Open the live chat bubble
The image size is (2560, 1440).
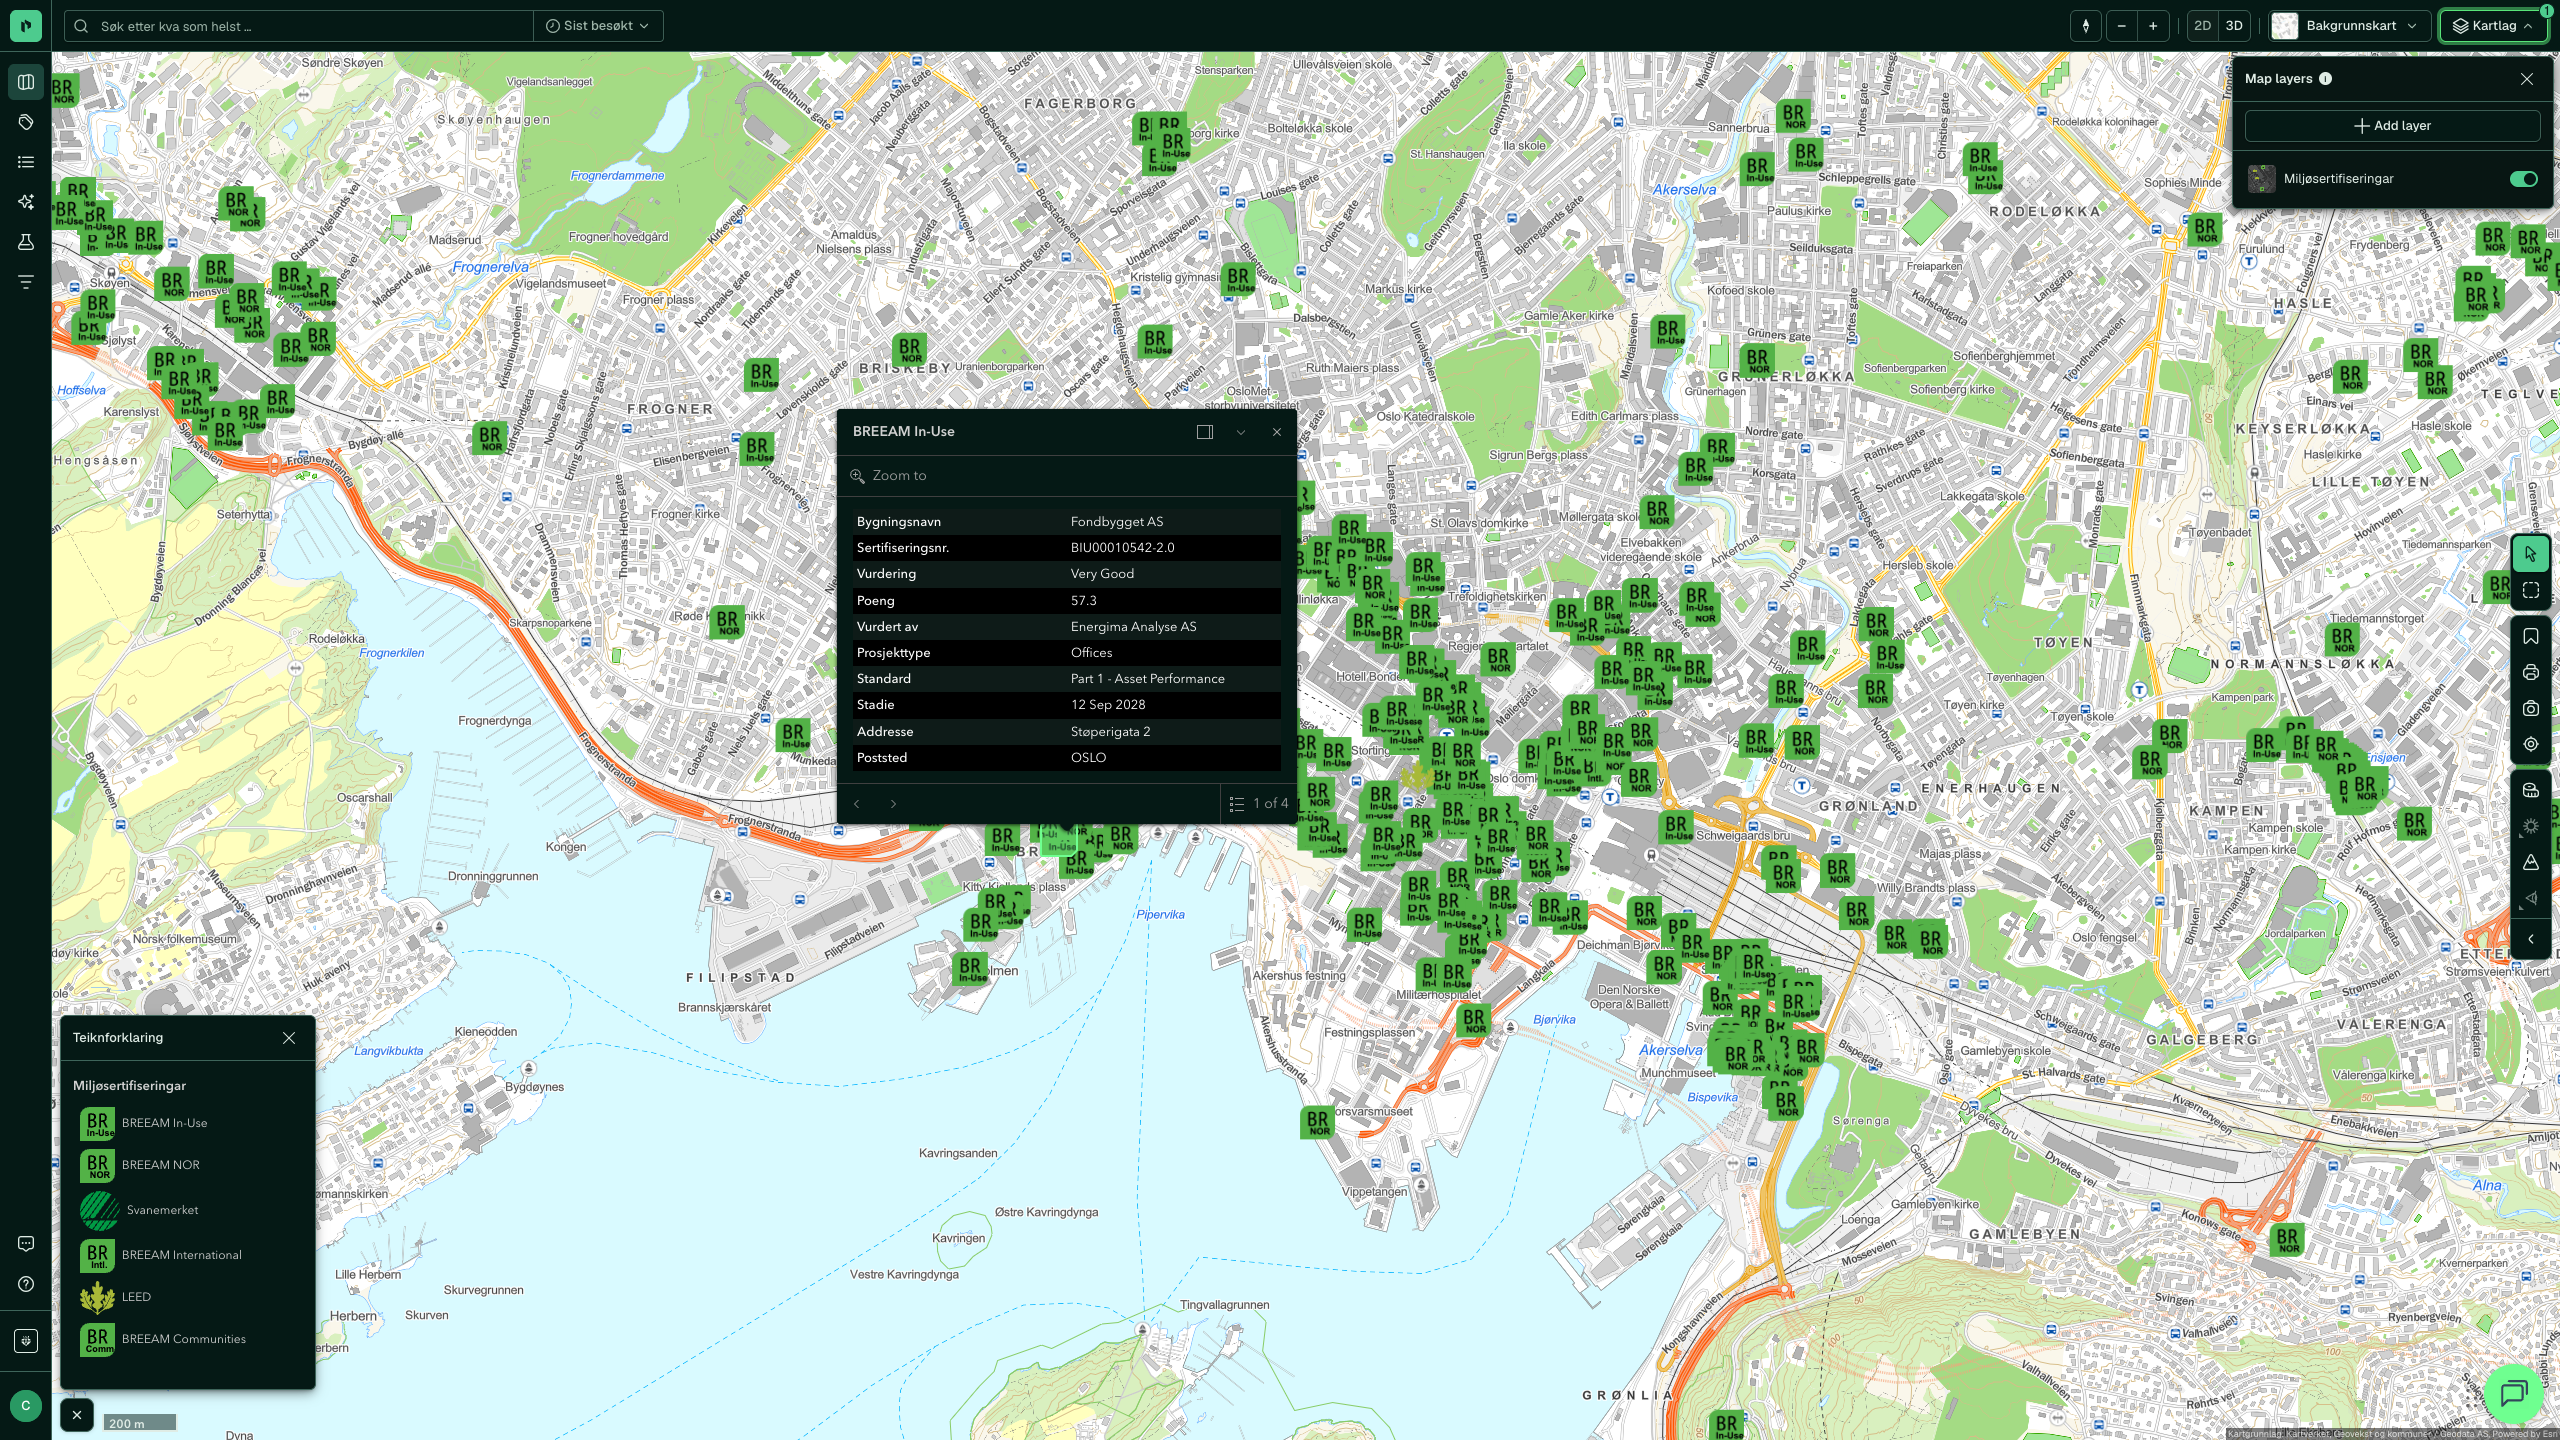[2514, 1392]
